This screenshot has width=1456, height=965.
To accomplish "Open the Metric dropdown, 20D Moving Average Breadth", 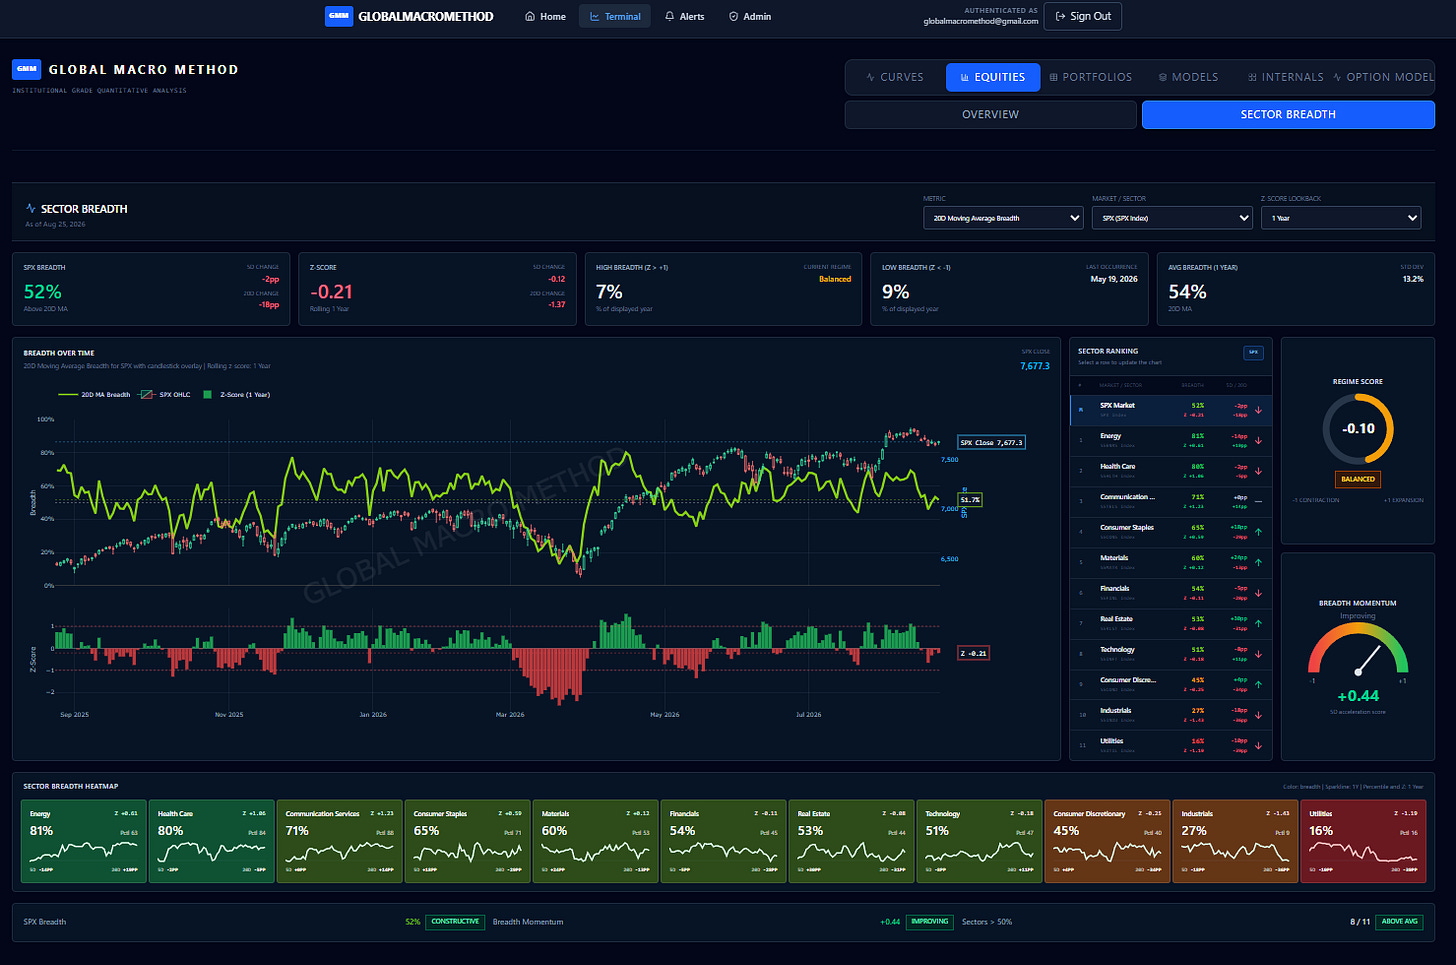I will 1003,218.
